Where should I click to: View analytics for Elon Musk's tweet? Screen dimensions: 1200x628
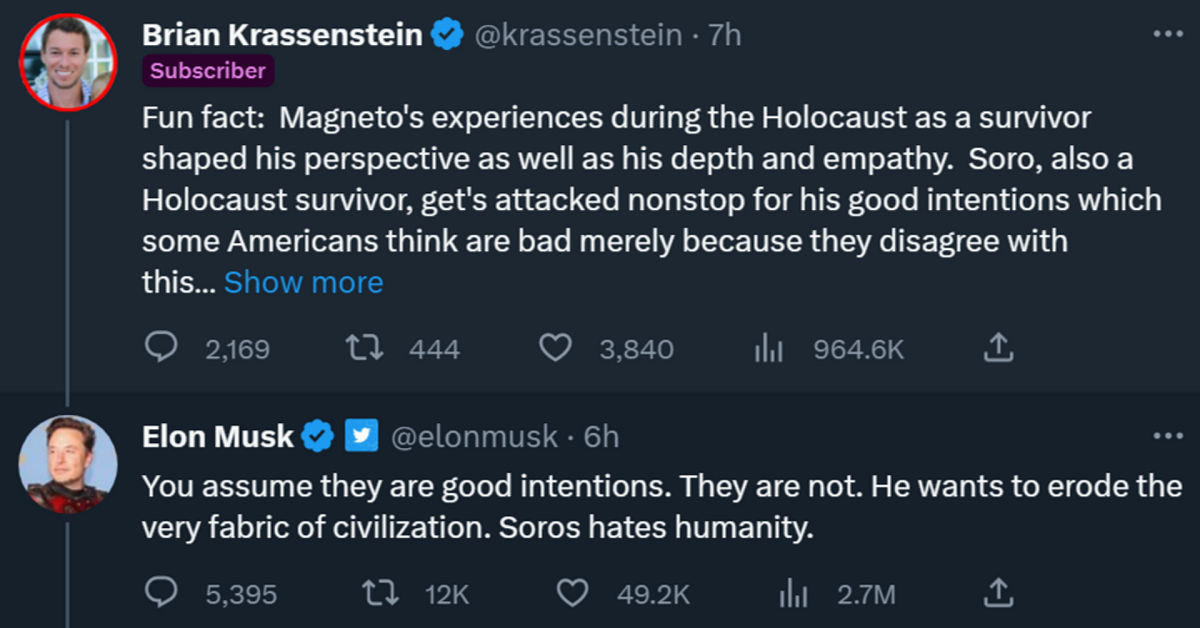tap(793, 594)
